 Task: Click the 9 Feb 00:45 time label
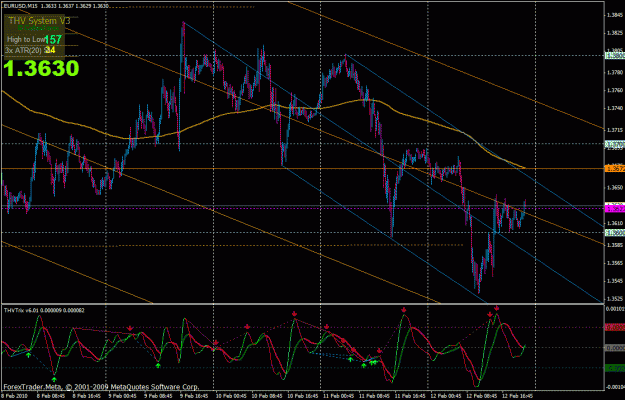click(x=121, y=396)
